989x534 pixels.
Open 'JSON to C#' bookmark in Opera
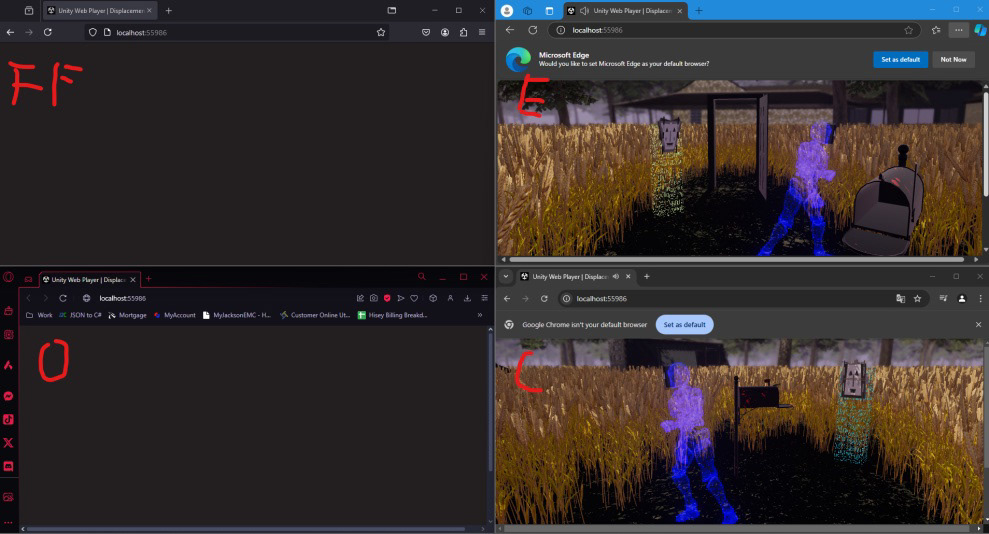point(80,315)
